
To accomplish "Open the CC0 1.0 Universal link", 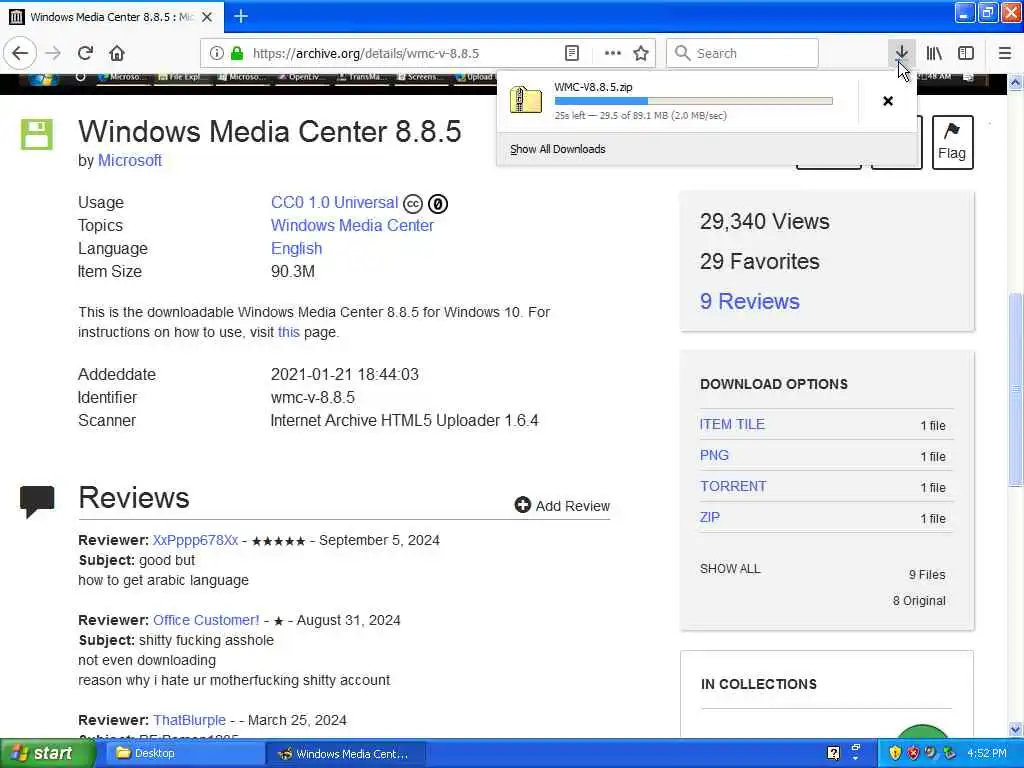I will (x=334, y=202).
